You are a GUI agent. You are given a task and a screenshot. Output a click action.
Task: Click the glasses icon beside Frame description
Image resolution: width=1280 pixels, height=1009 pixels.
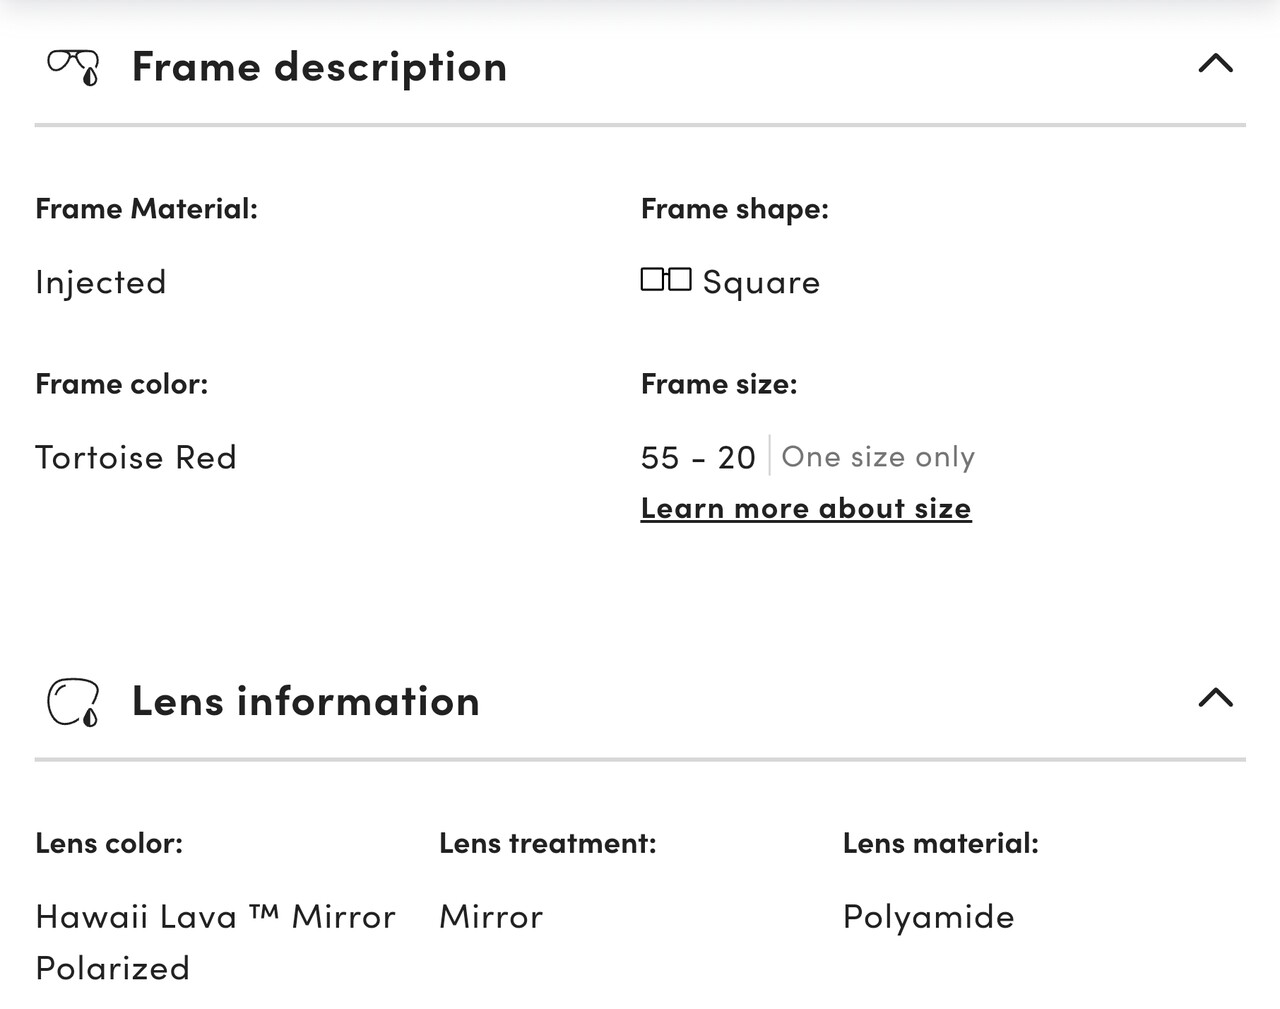point(74,67)
